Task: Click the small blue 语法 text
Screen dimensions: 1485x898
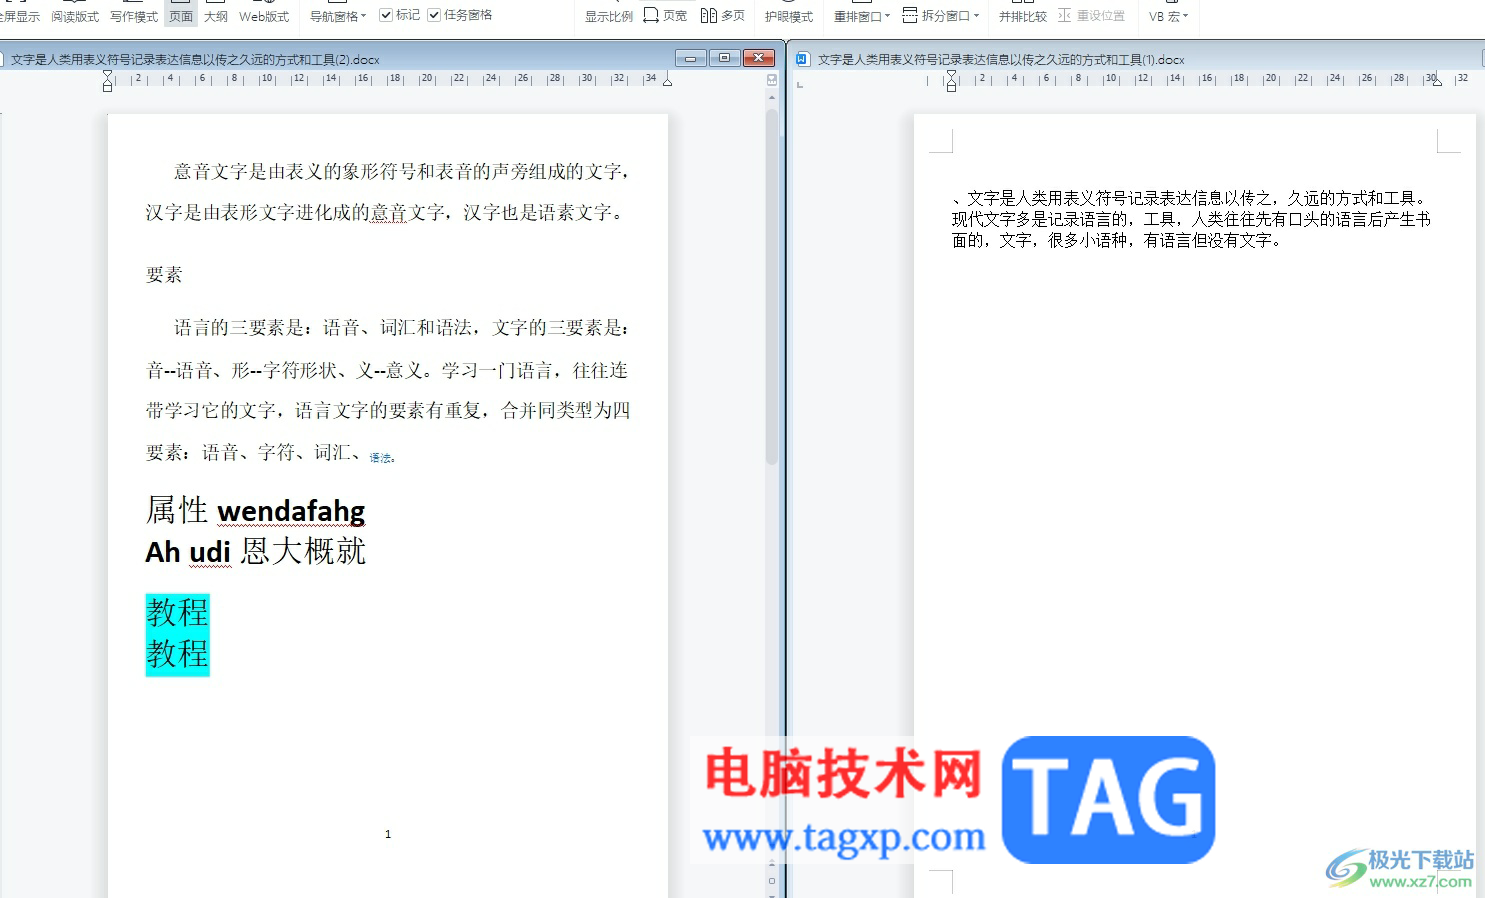Action: tap(382, 458)
